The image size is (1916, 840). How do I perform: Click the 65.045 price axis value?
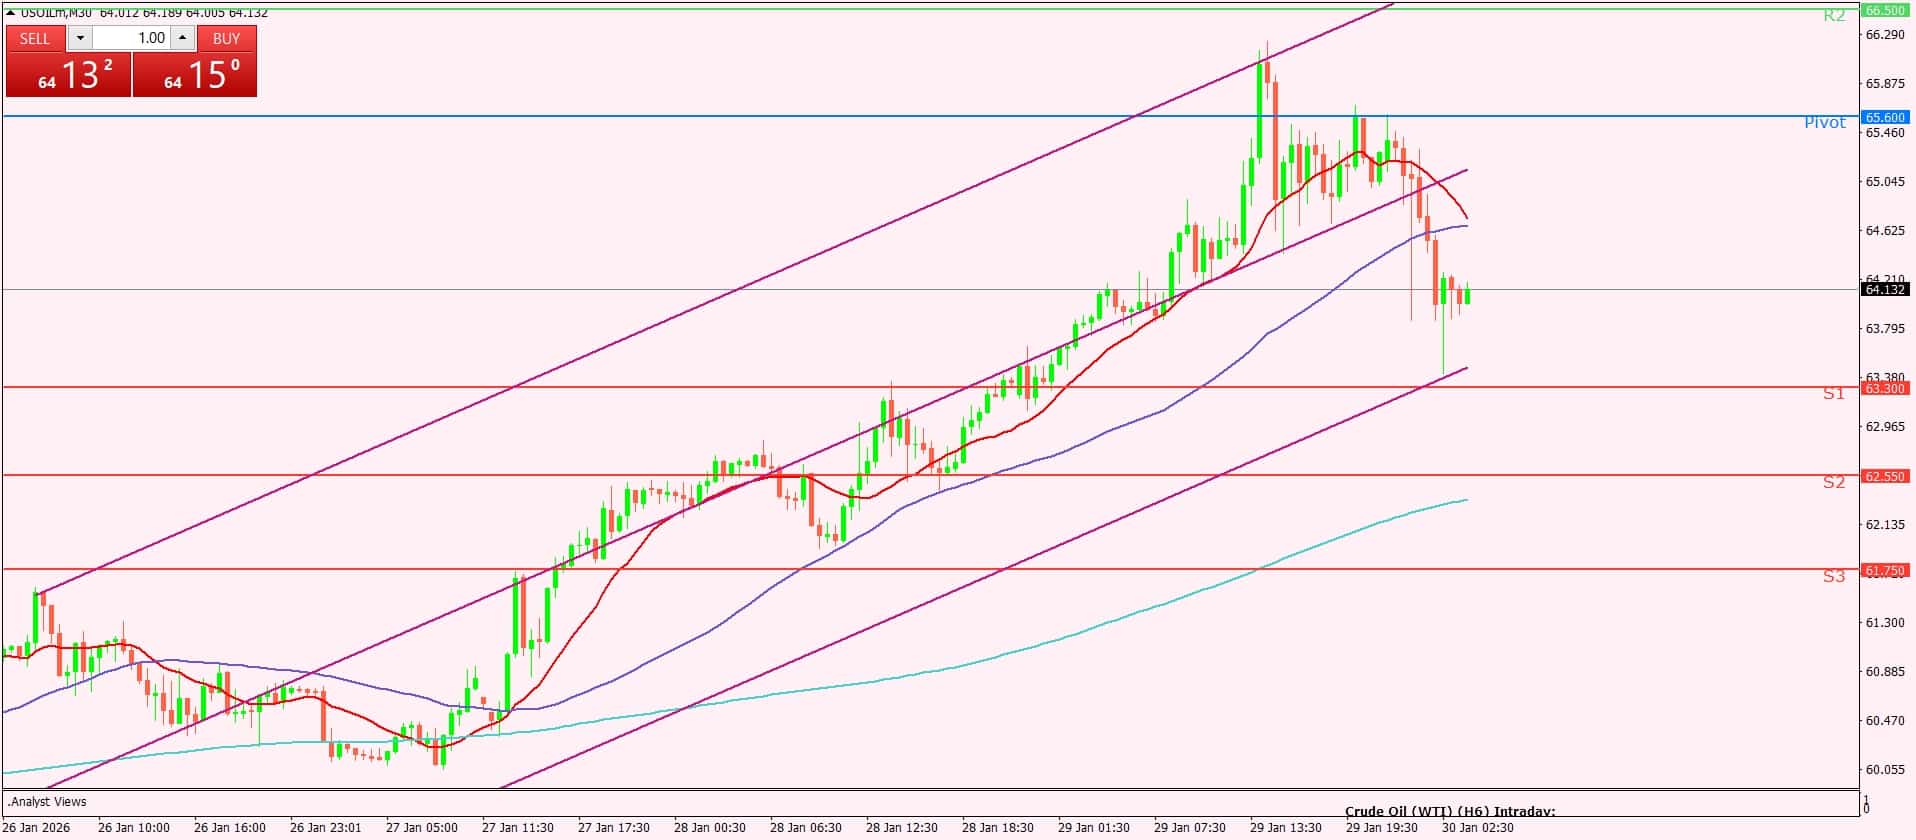[x=1885, y=182]
